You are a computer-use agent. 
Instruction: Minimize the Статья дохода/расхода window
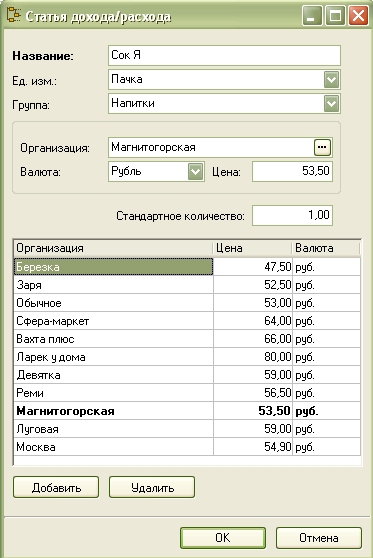312,16
